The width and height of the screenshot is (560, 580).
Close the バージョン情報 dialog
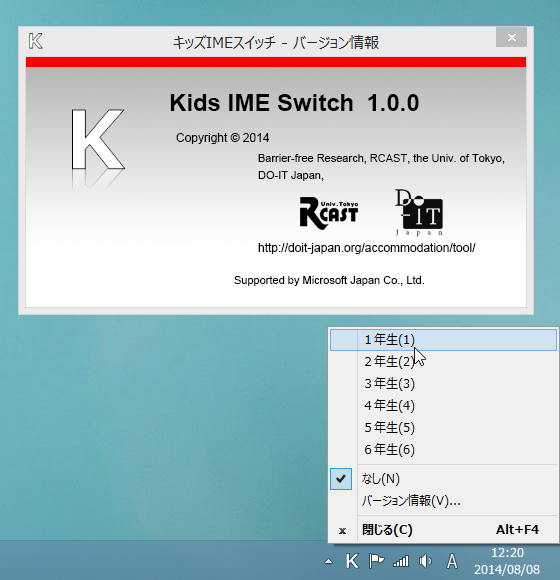tap(512, 37)
